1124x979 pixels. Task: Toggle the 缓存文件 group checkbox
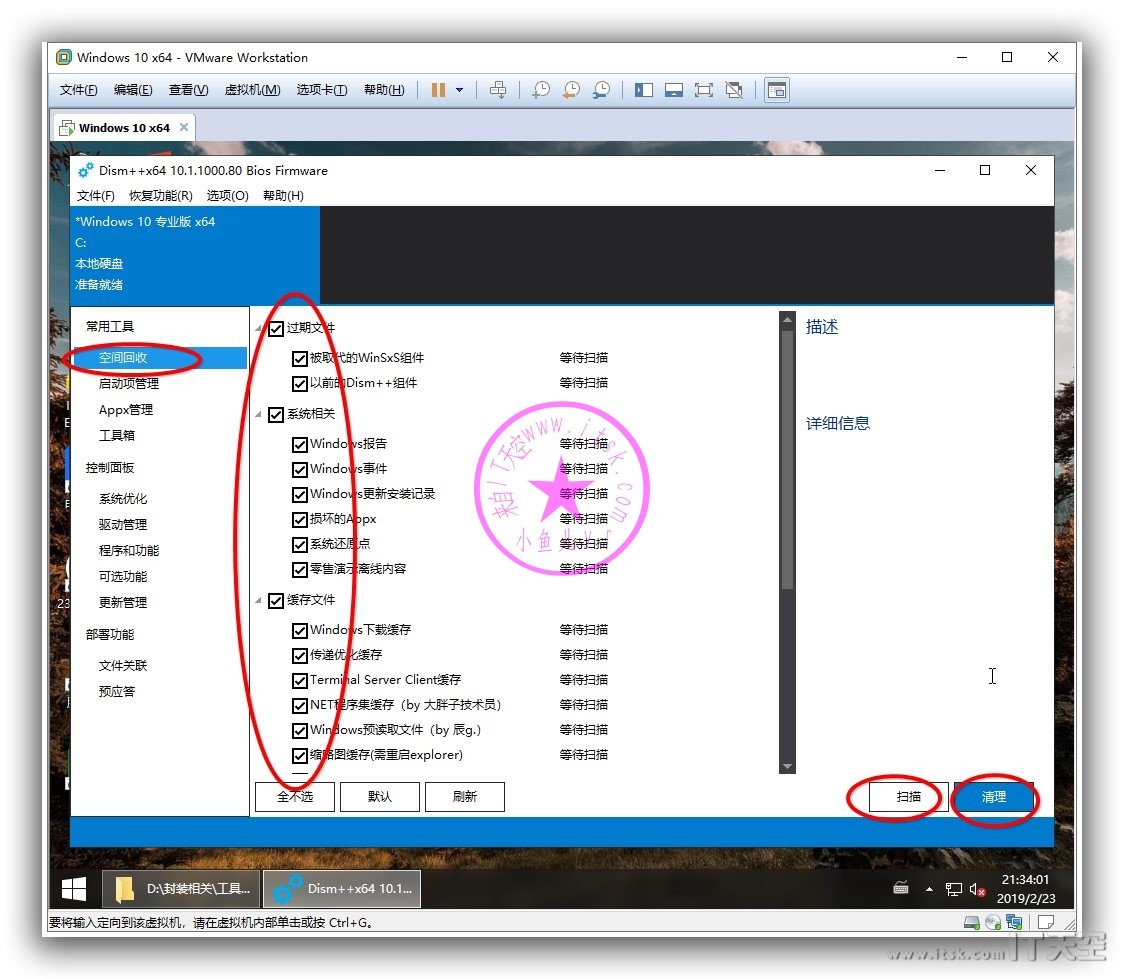coord(276,601)
